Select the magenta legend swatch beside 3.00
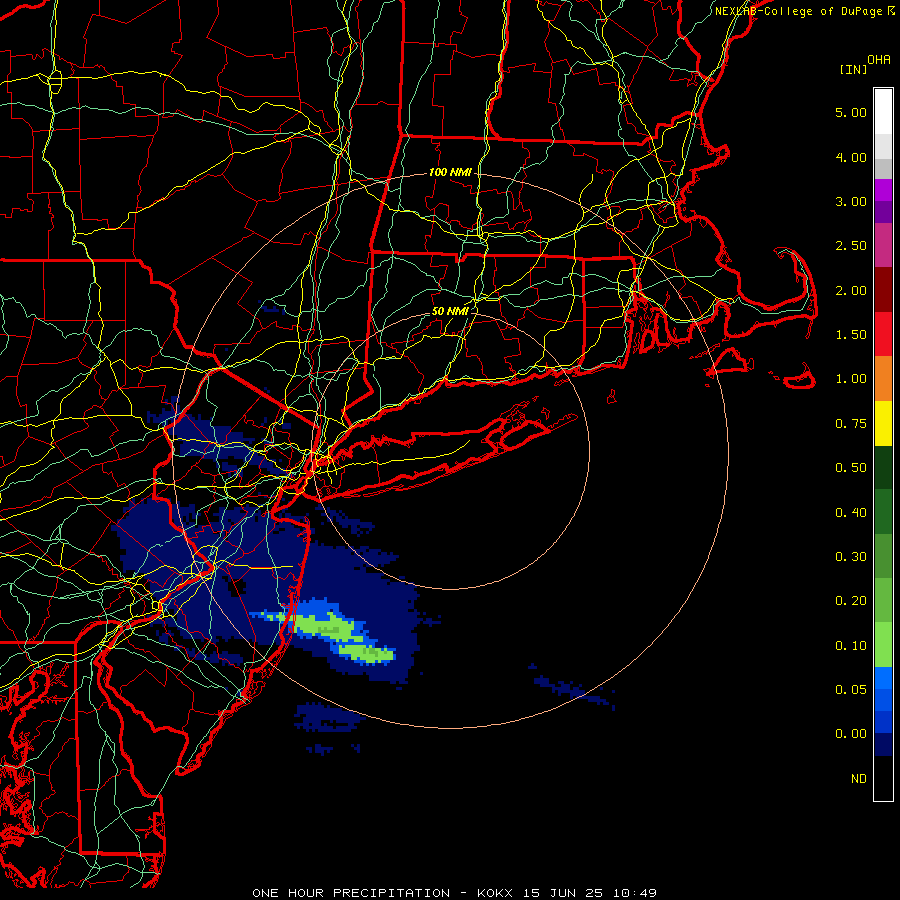Image resolution: width=900 pixels, height=900 pixels. [883, 190]
